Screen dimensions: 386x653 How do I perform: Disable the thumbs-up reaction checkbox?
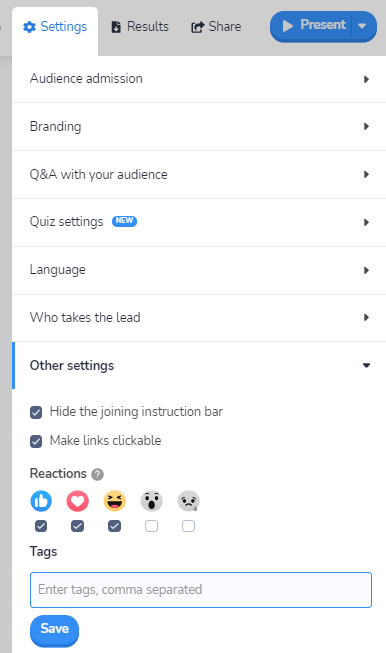[41, 526]
